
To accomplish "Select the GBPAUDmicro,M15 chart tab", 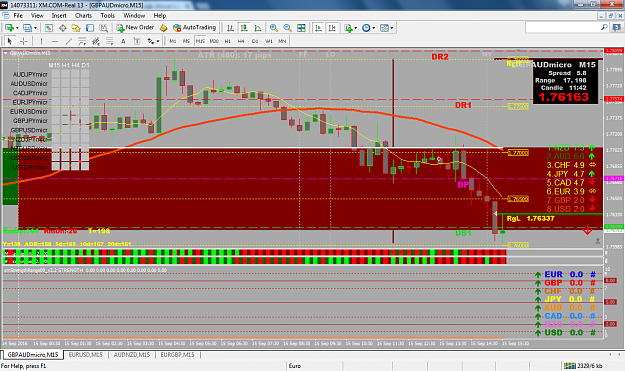I will pos(33,355).
